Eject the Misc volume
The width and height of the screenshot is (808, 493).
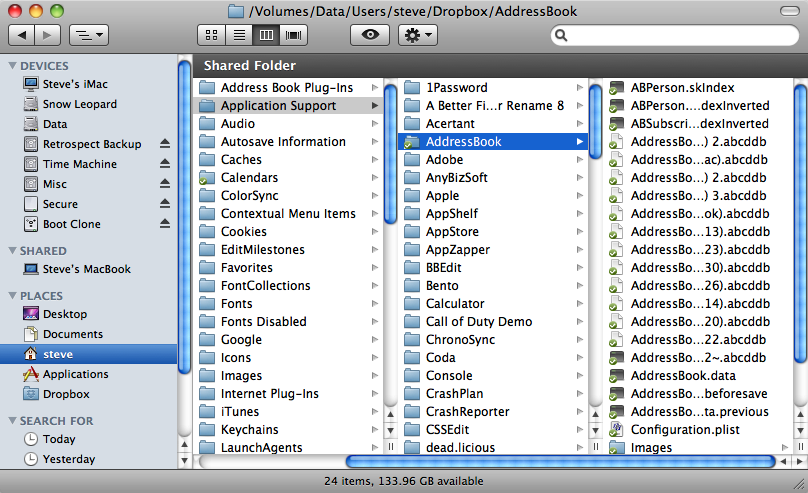pos(165,183)
